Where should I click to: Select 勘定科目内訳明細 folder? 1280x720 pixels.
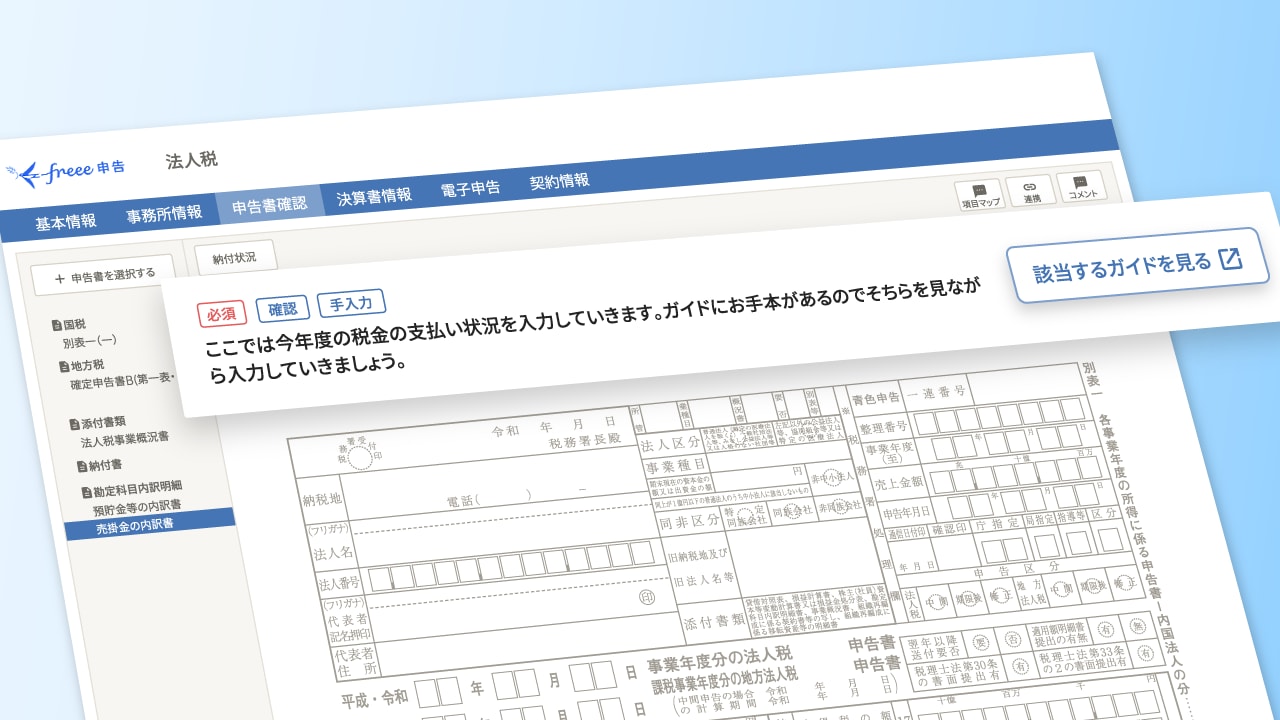(x=131, y=489)
